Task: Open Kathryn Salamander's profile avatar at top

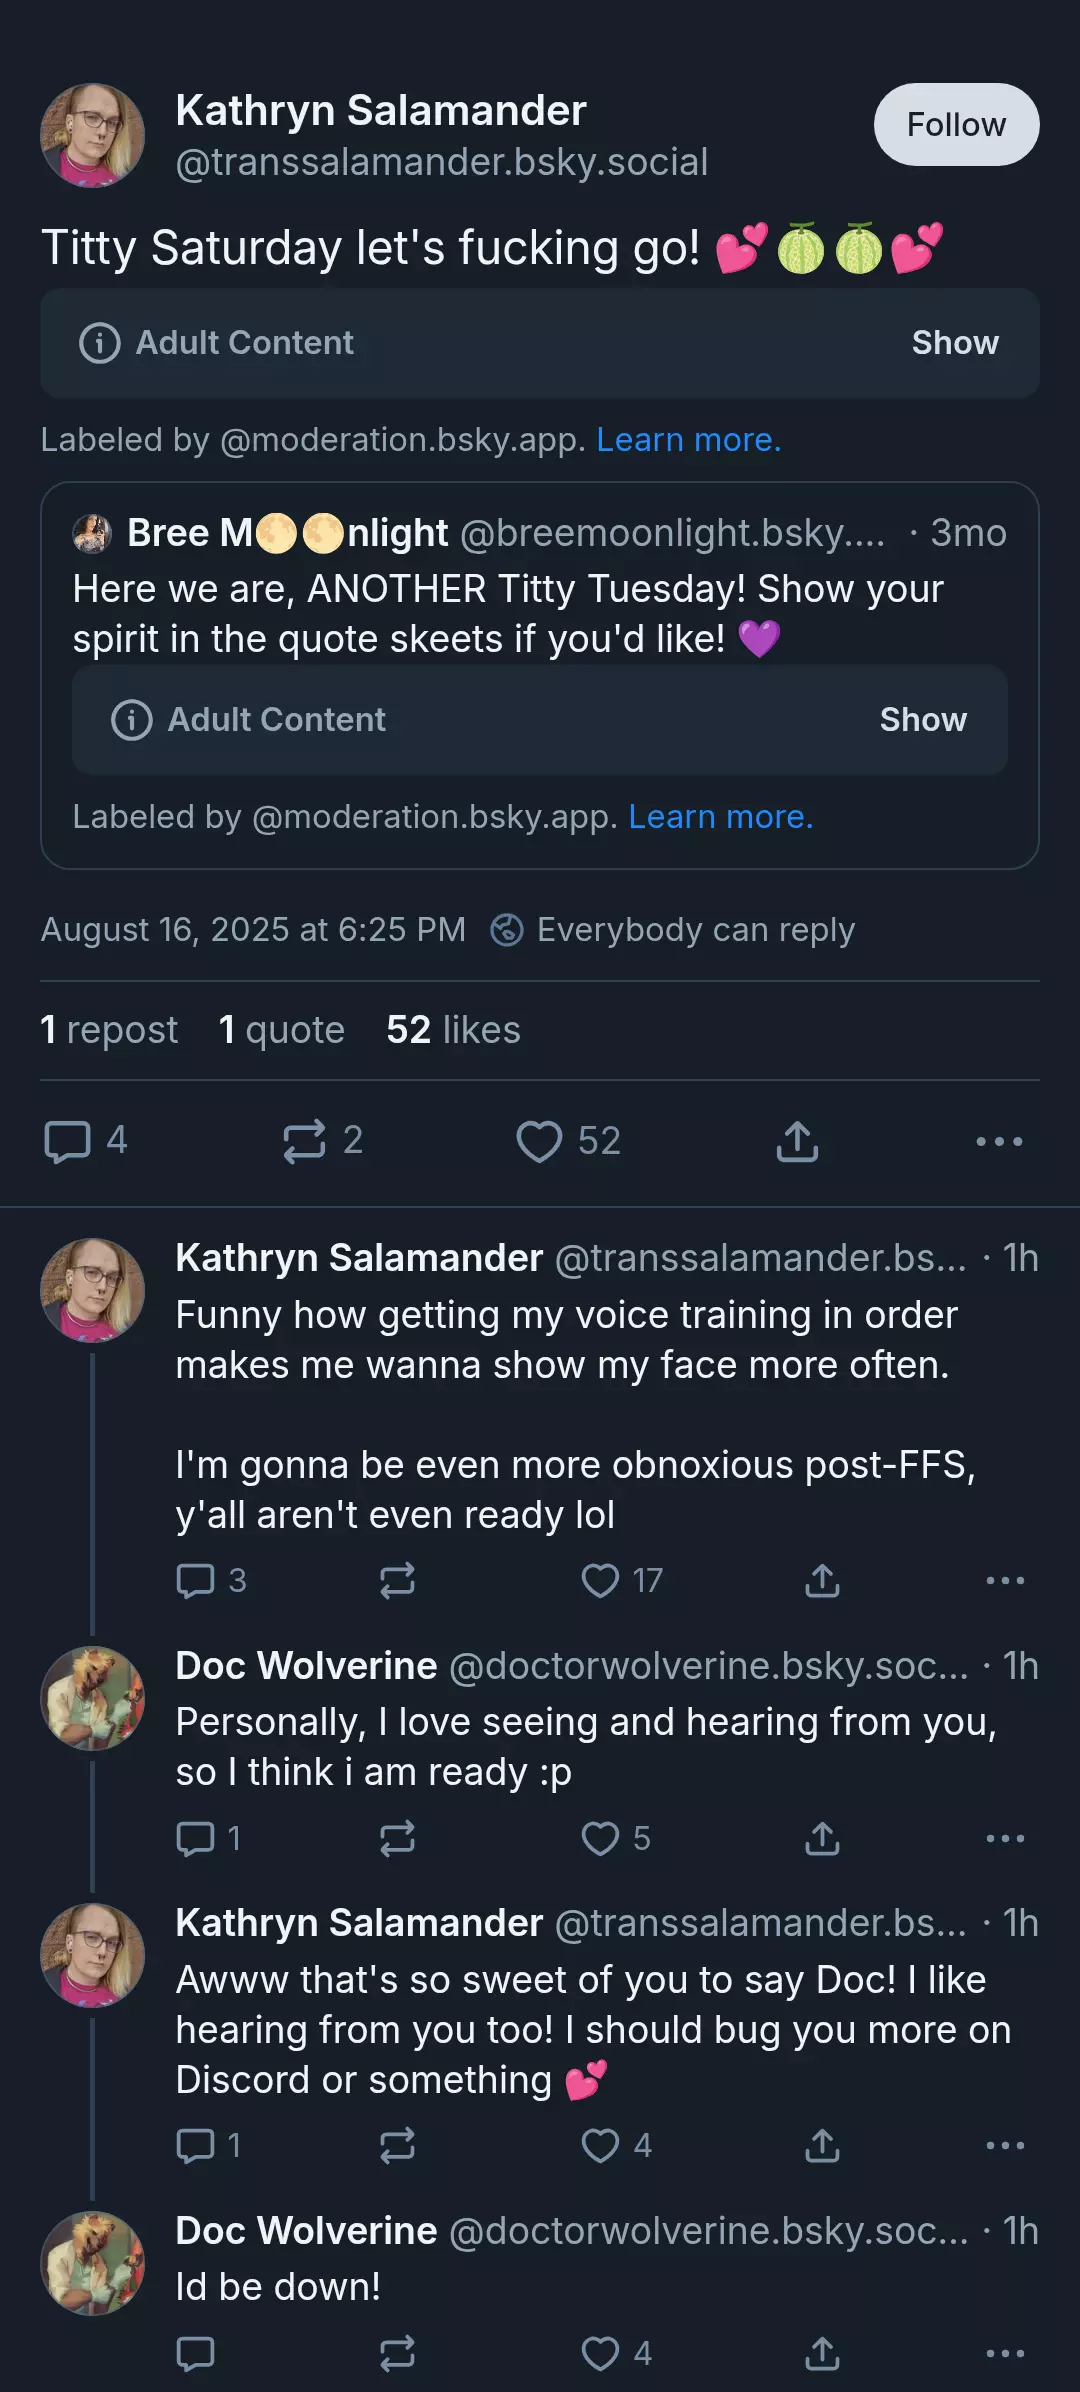Action: 92,135
